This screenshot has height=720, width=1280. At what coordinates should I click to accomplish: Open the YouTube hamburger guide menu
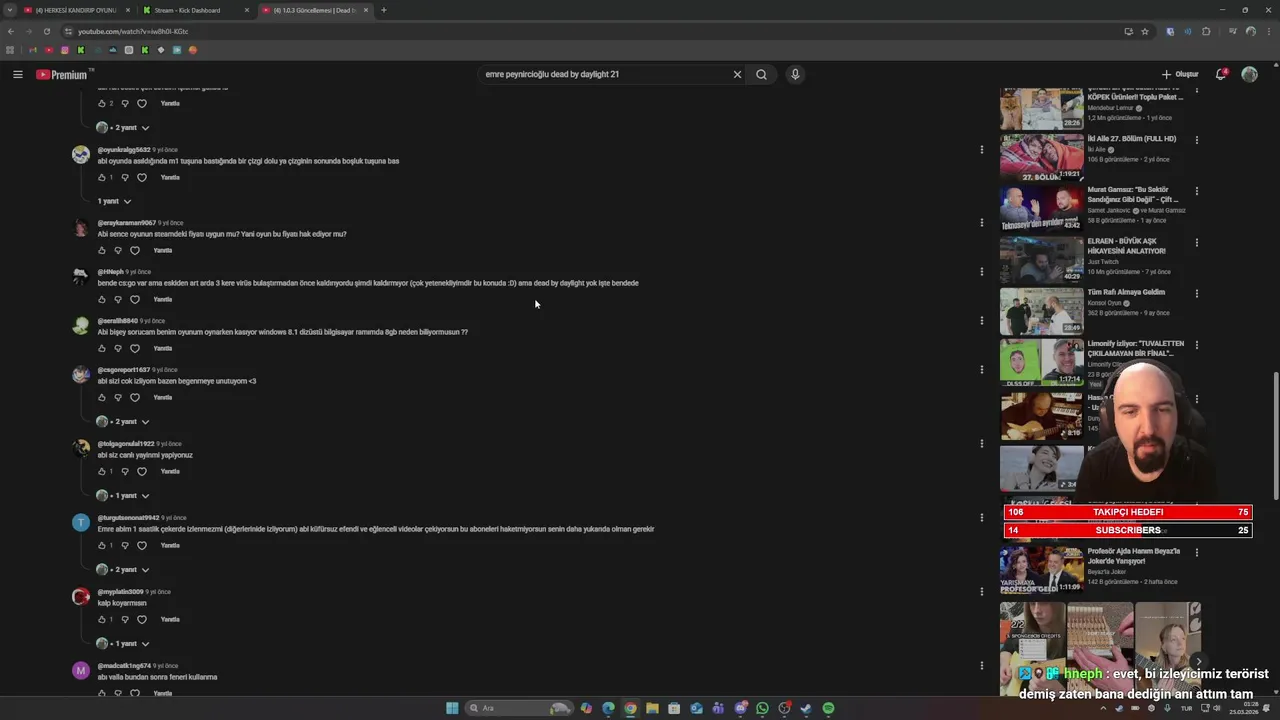point(18,74)
